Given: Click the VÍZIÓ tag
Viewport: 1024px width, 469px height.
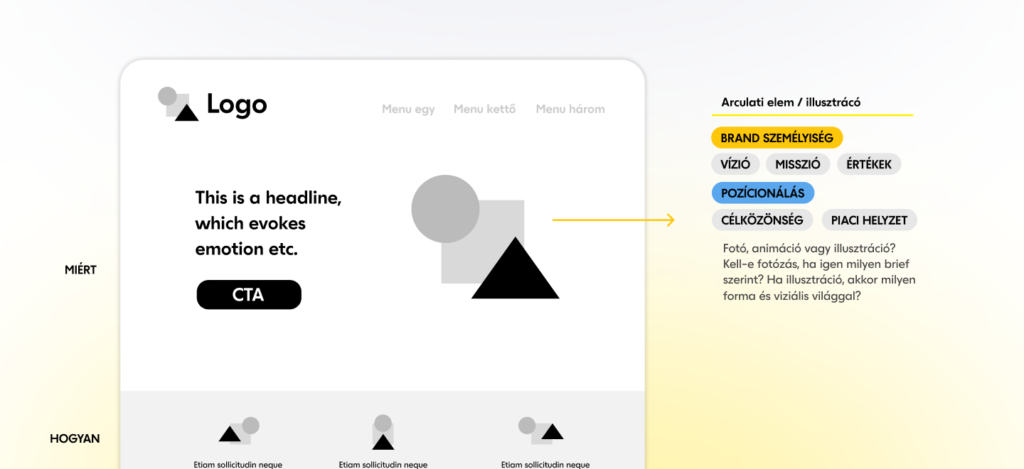Looking at the screenshot, I should click(735, 164).
